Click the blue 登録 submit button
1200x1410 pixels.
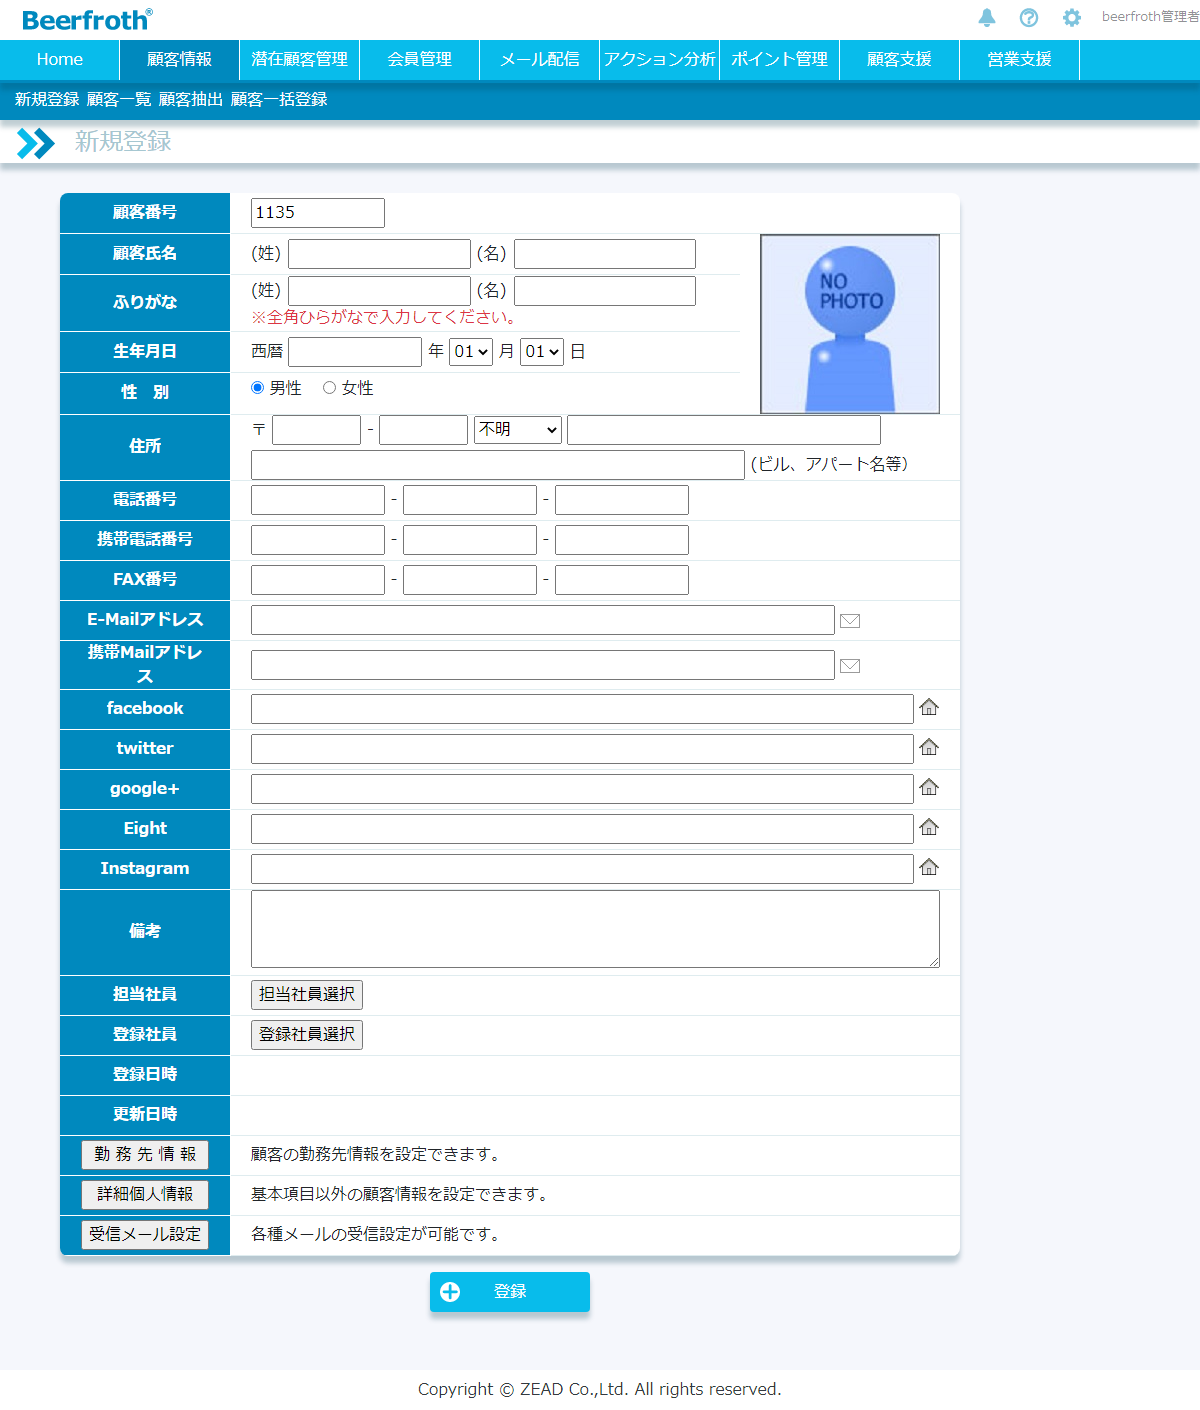(x=510, y=1292)
